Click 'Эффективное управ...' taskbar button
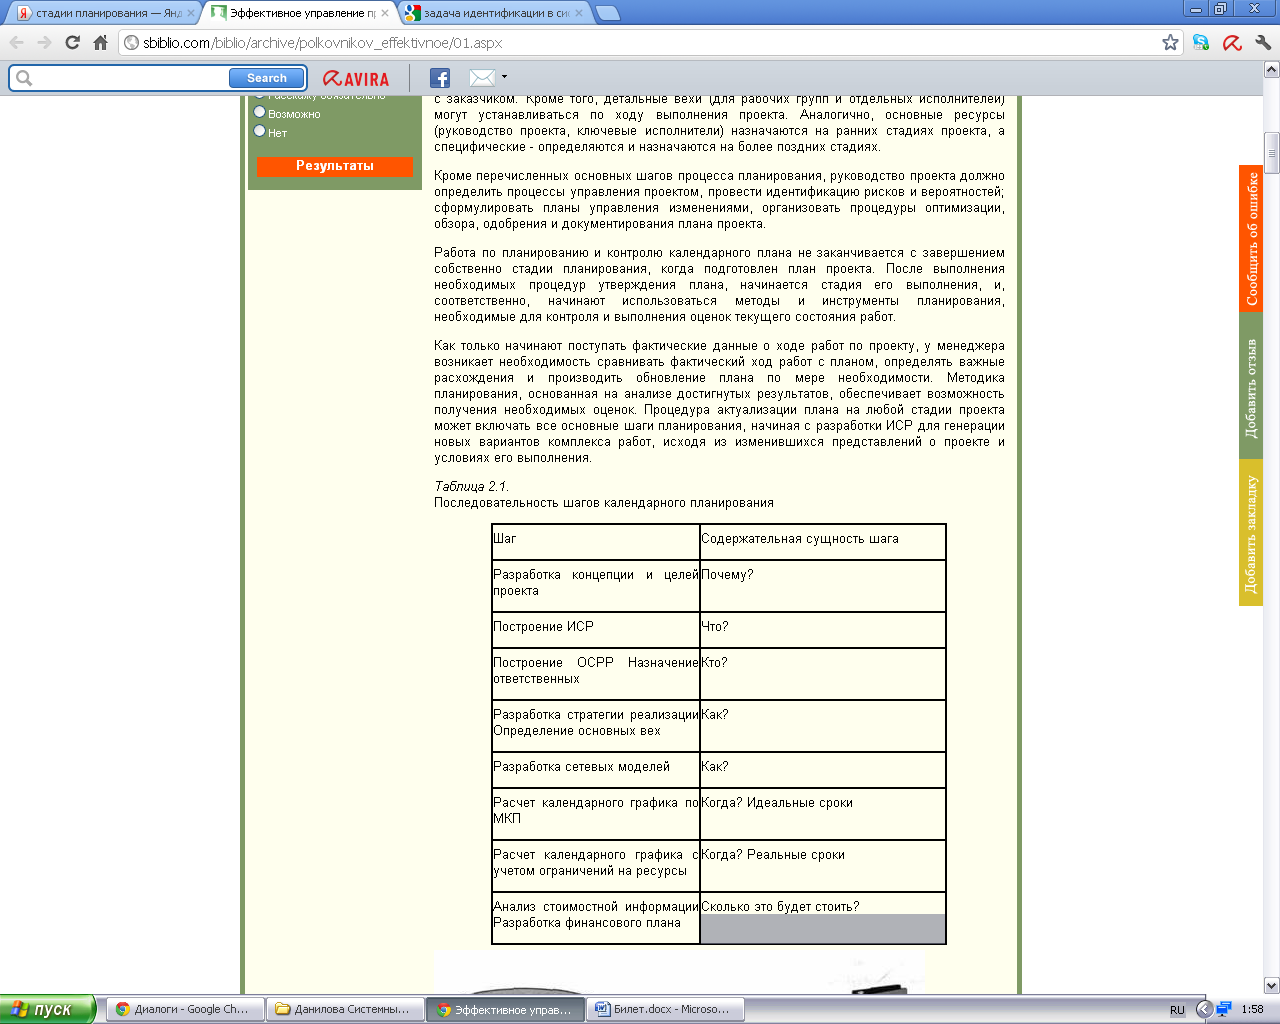1280x1024 pixels. (x=506, y=1009)
